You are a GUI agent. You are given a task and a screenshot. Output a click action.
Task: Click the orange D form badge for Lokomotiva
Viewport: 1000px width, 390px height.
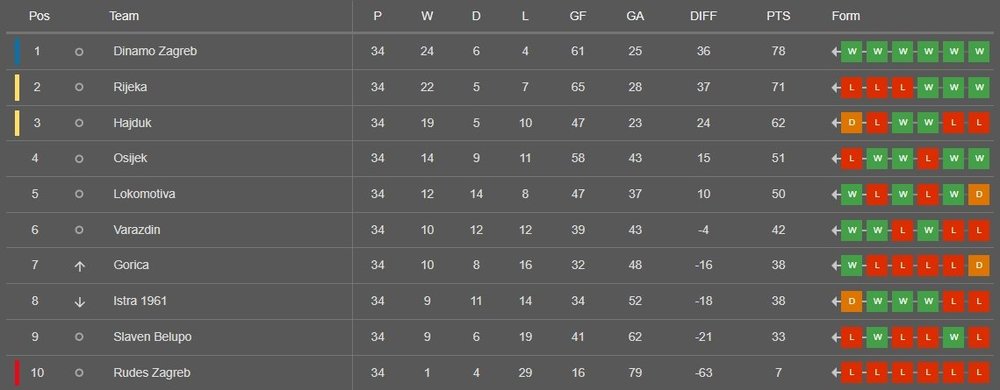point(978,194)
